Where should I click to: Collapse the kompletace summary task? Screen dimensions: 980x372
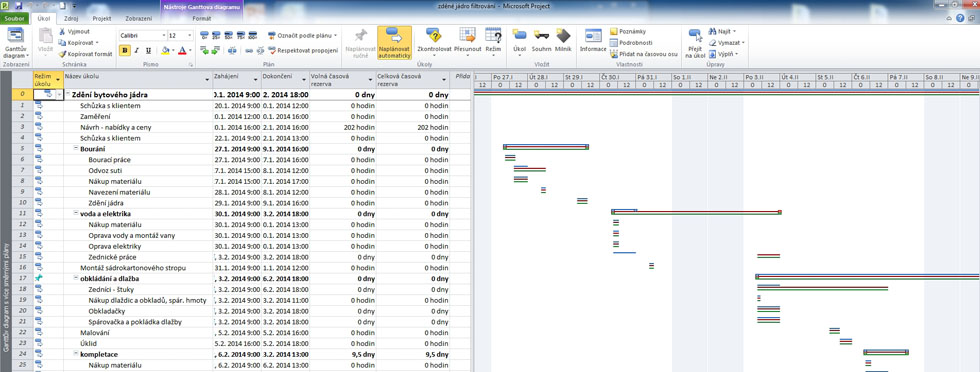click(x=76, y=354)
